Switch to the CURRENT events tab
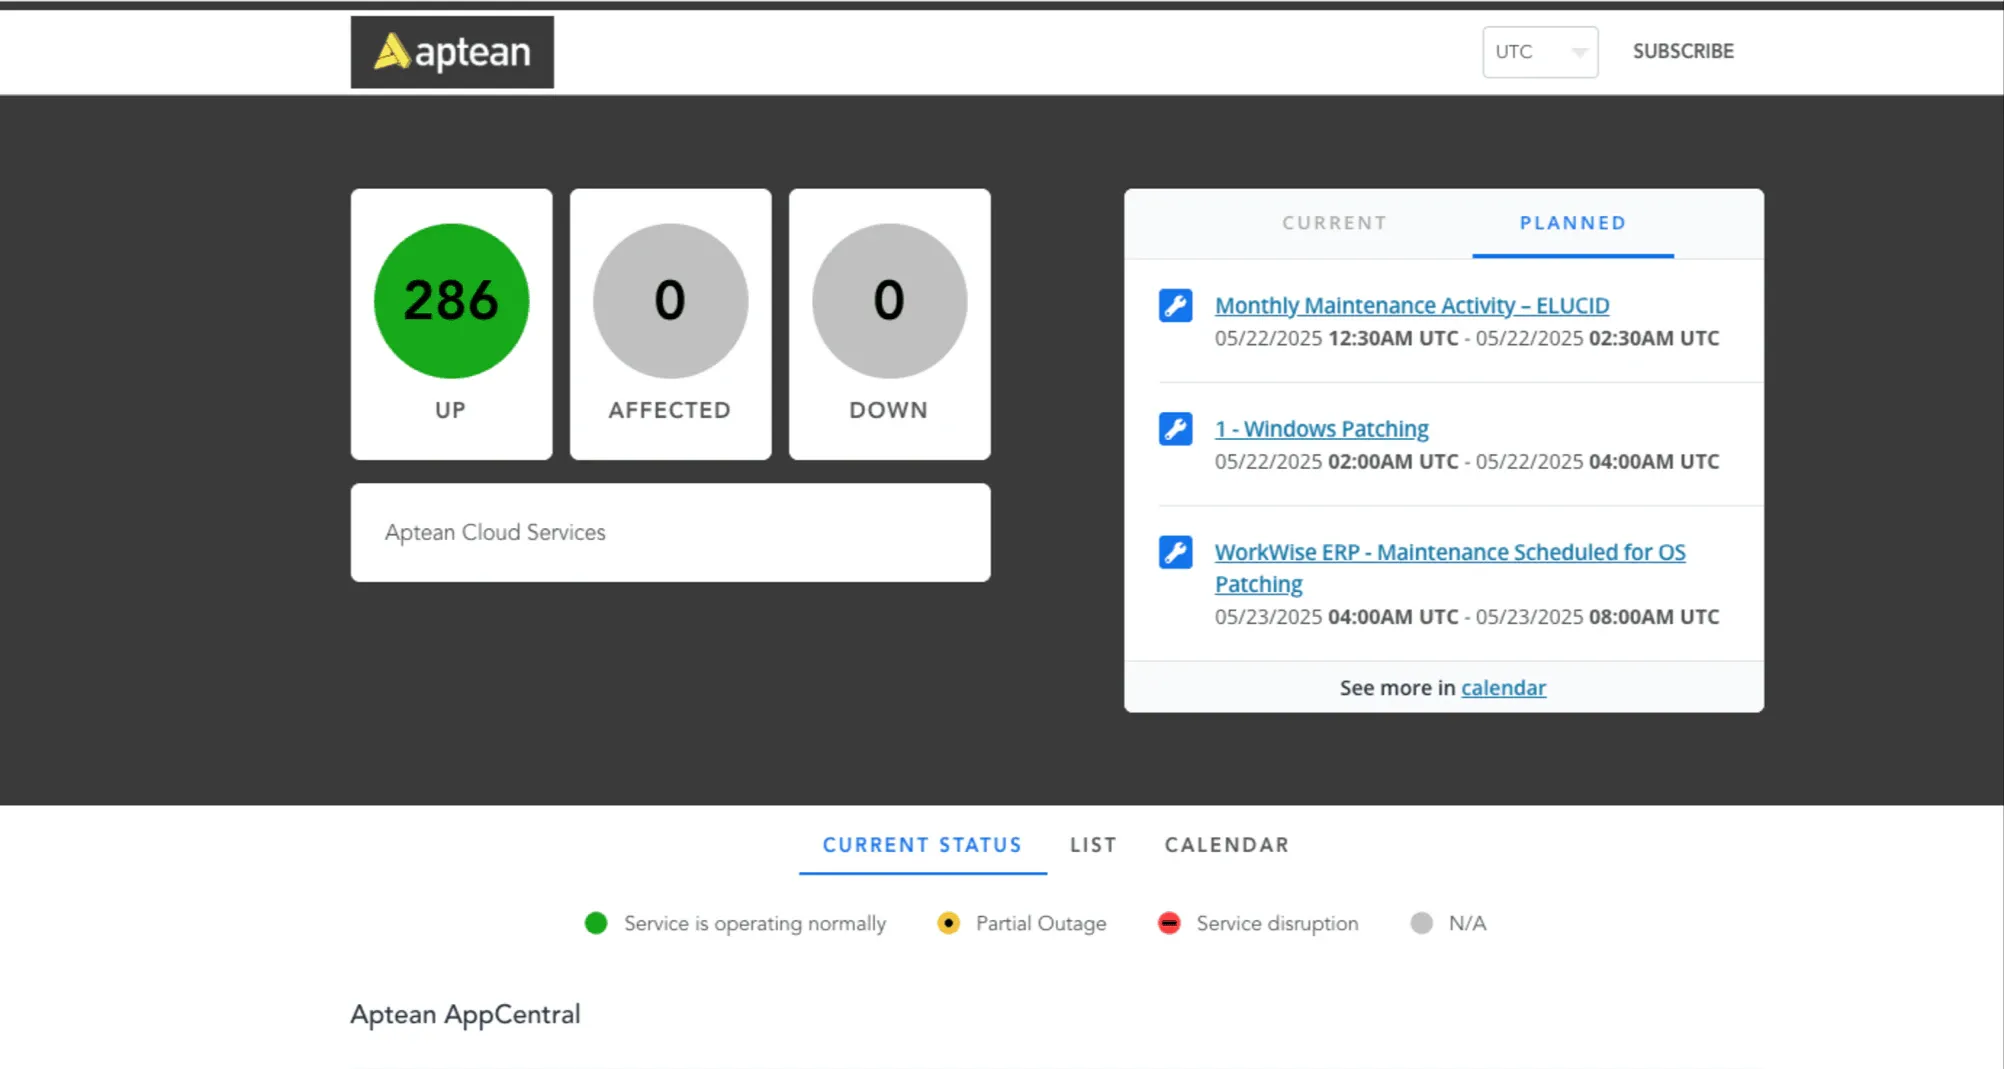The height and width of the screenshot is (1069, 2004). click(x=1334, y=223)
